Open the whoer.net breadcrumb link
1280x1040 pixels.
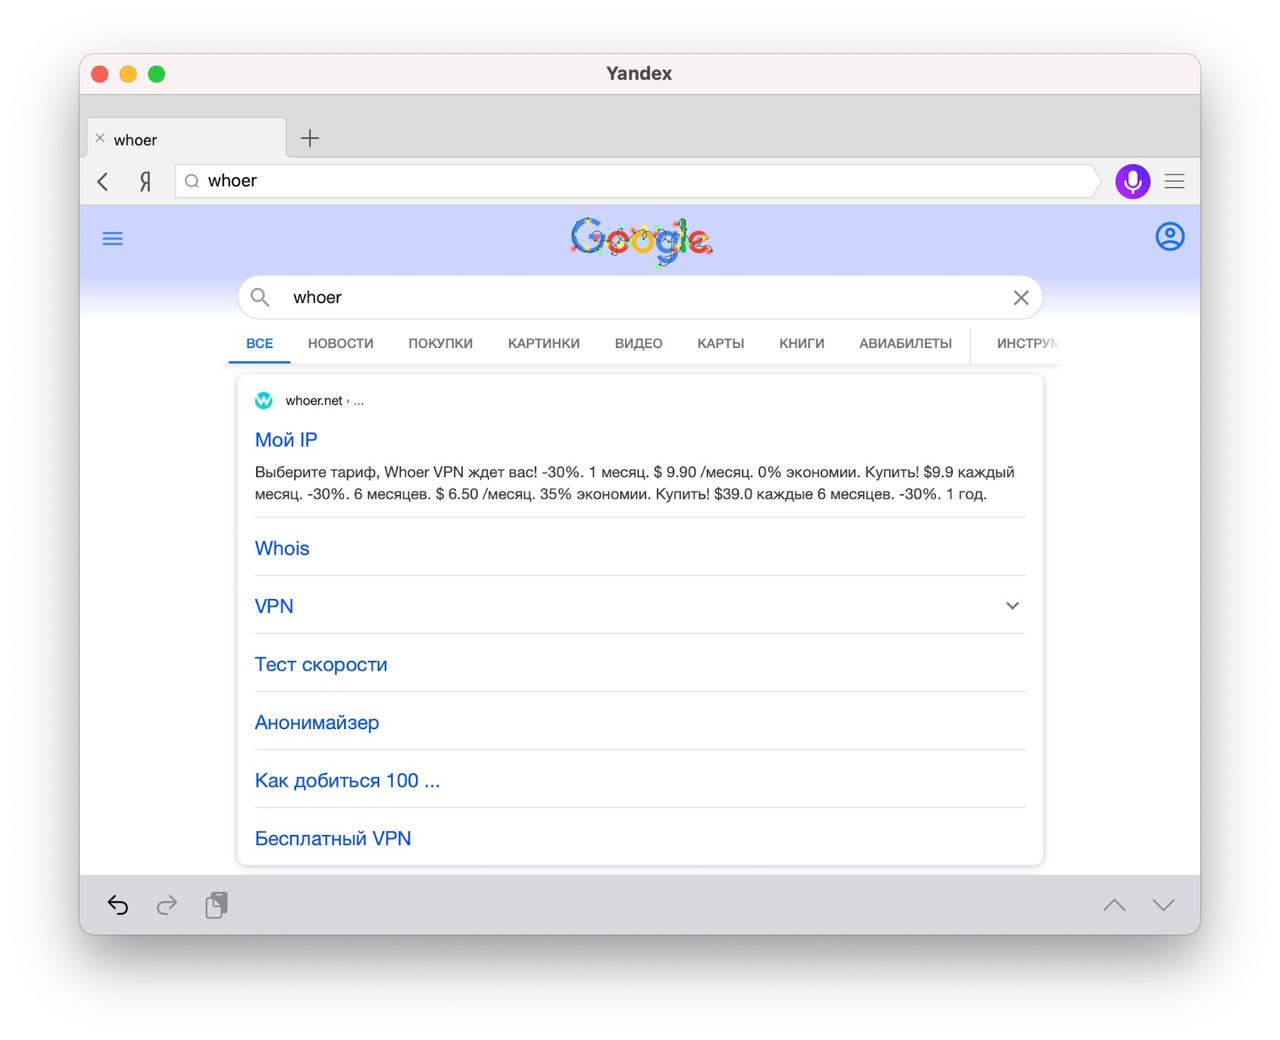(325, 400)
